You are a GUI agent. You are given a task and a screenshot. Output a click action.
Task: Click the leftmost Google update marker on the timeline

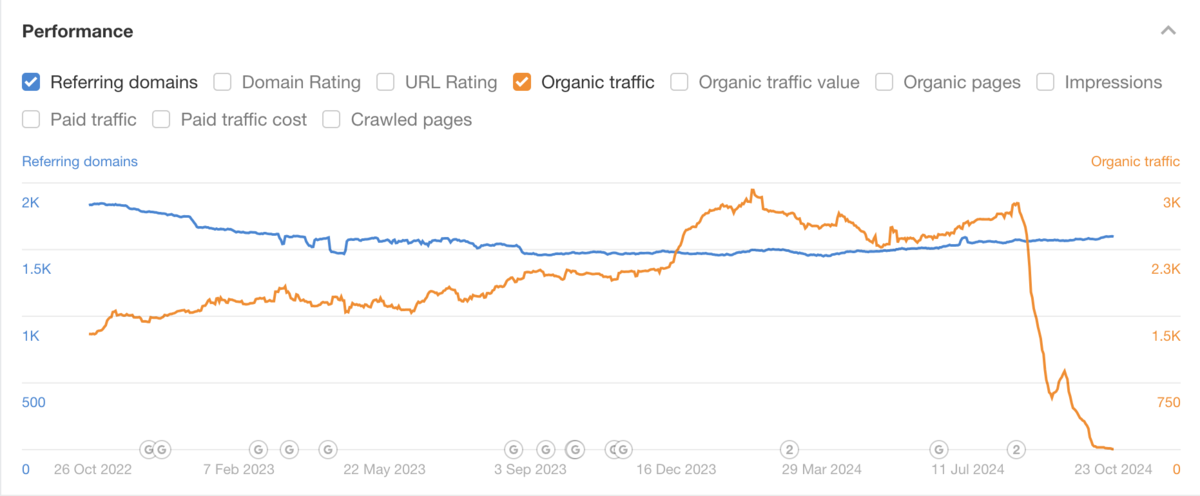pos(148,449)
